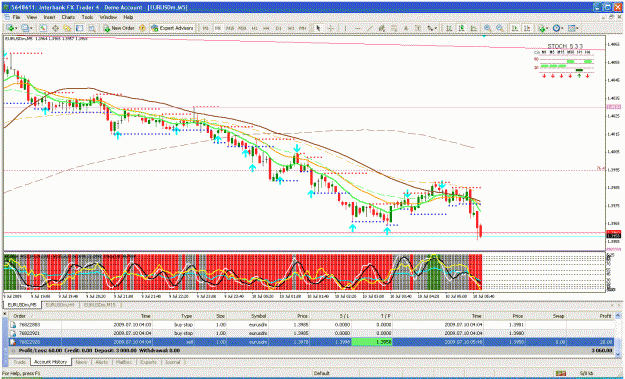
Task: Select the W1 timeframe button
Action: 291,28
